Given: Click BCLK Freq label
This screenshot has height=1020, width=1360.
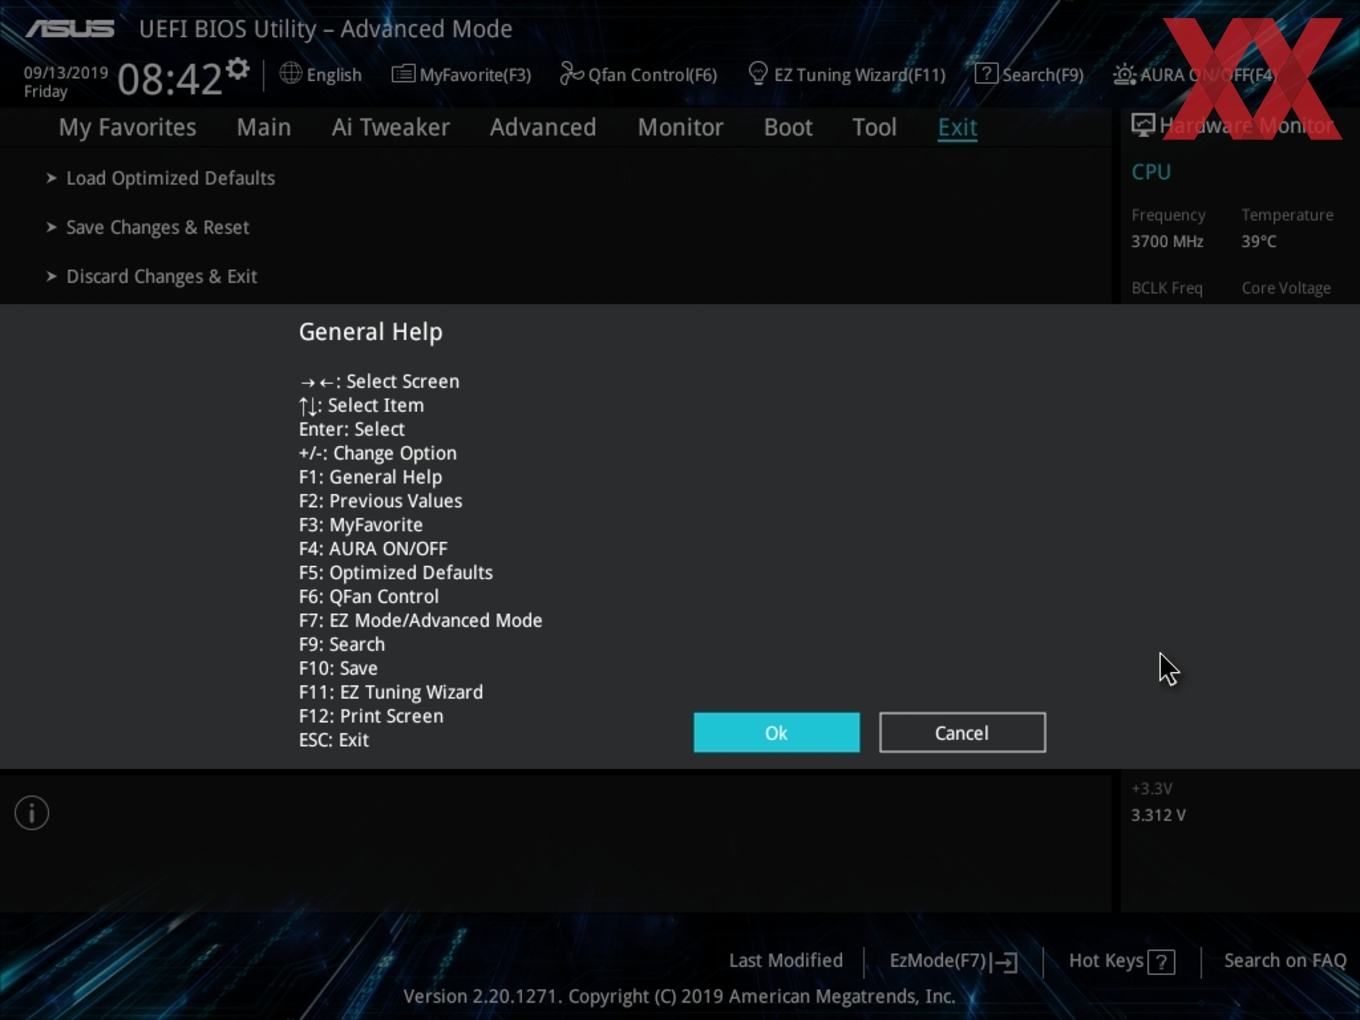Looking at the screenshot, I should click(x=1167, y=288).
